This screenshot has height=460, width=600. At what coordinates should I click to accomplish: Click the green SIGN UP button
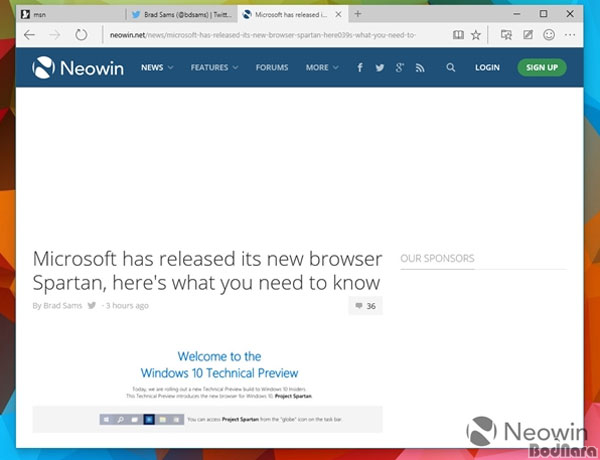[542, 68]
